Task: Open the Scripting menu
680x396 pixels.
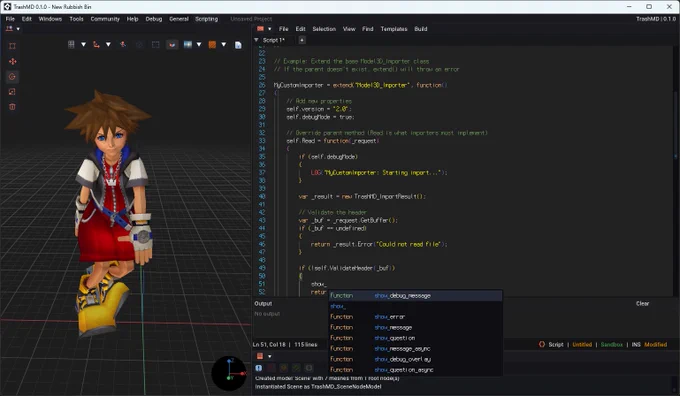Action: coord(206,19)
